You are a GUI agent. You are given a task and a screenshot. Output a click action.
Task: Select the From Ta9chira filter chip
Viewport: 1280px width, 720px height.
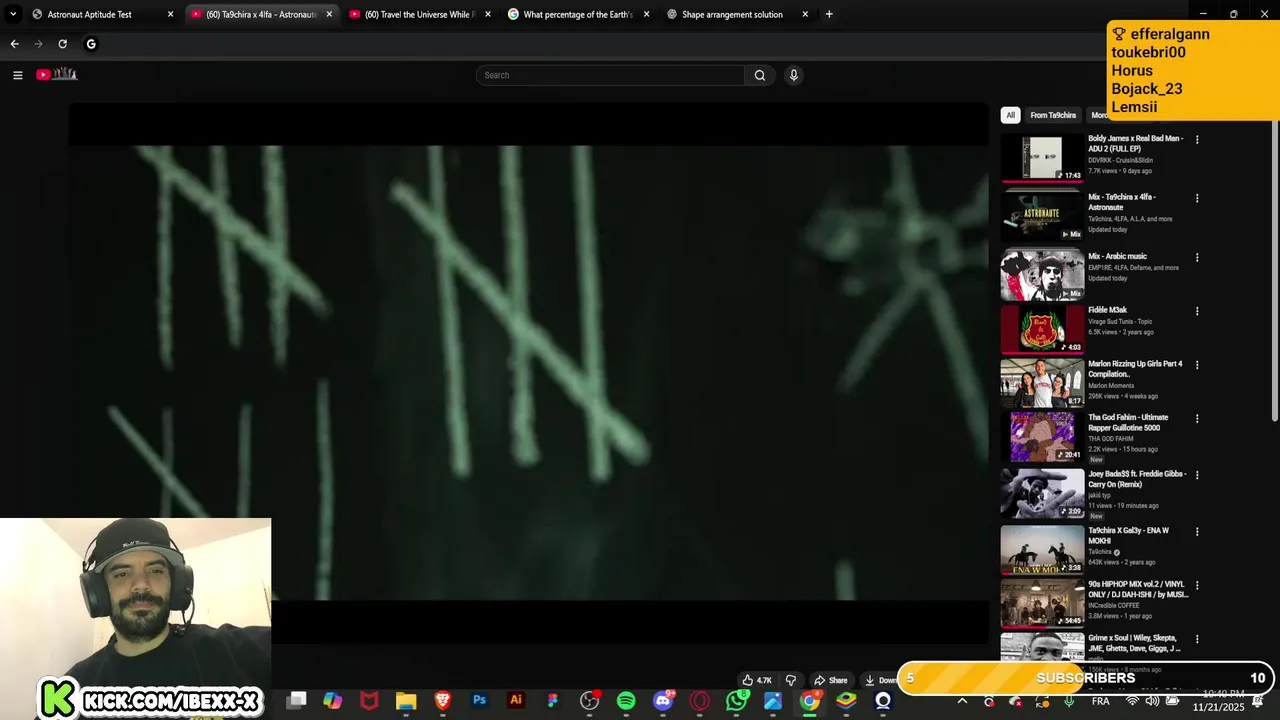[1053, 115]
